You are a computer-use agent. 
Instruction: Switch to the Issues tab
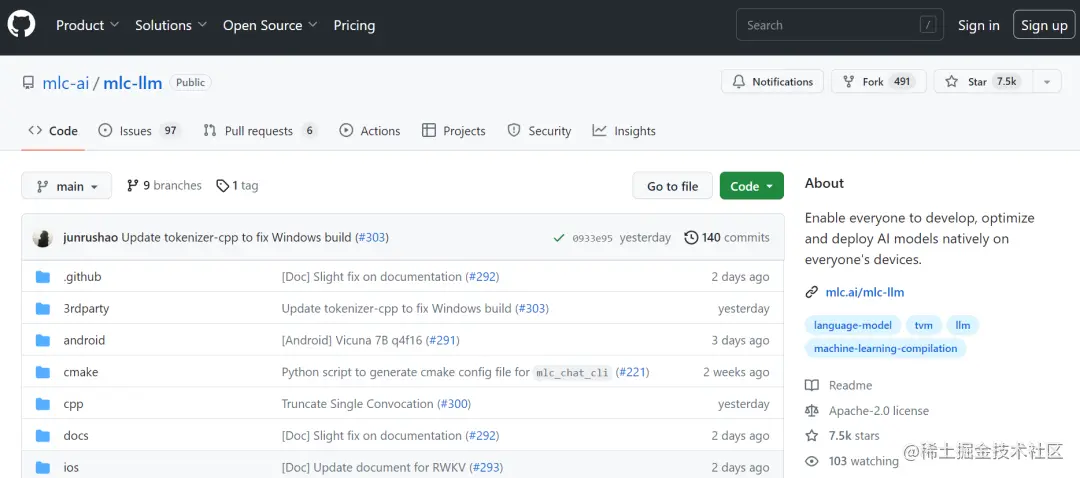tap(135, 131)
